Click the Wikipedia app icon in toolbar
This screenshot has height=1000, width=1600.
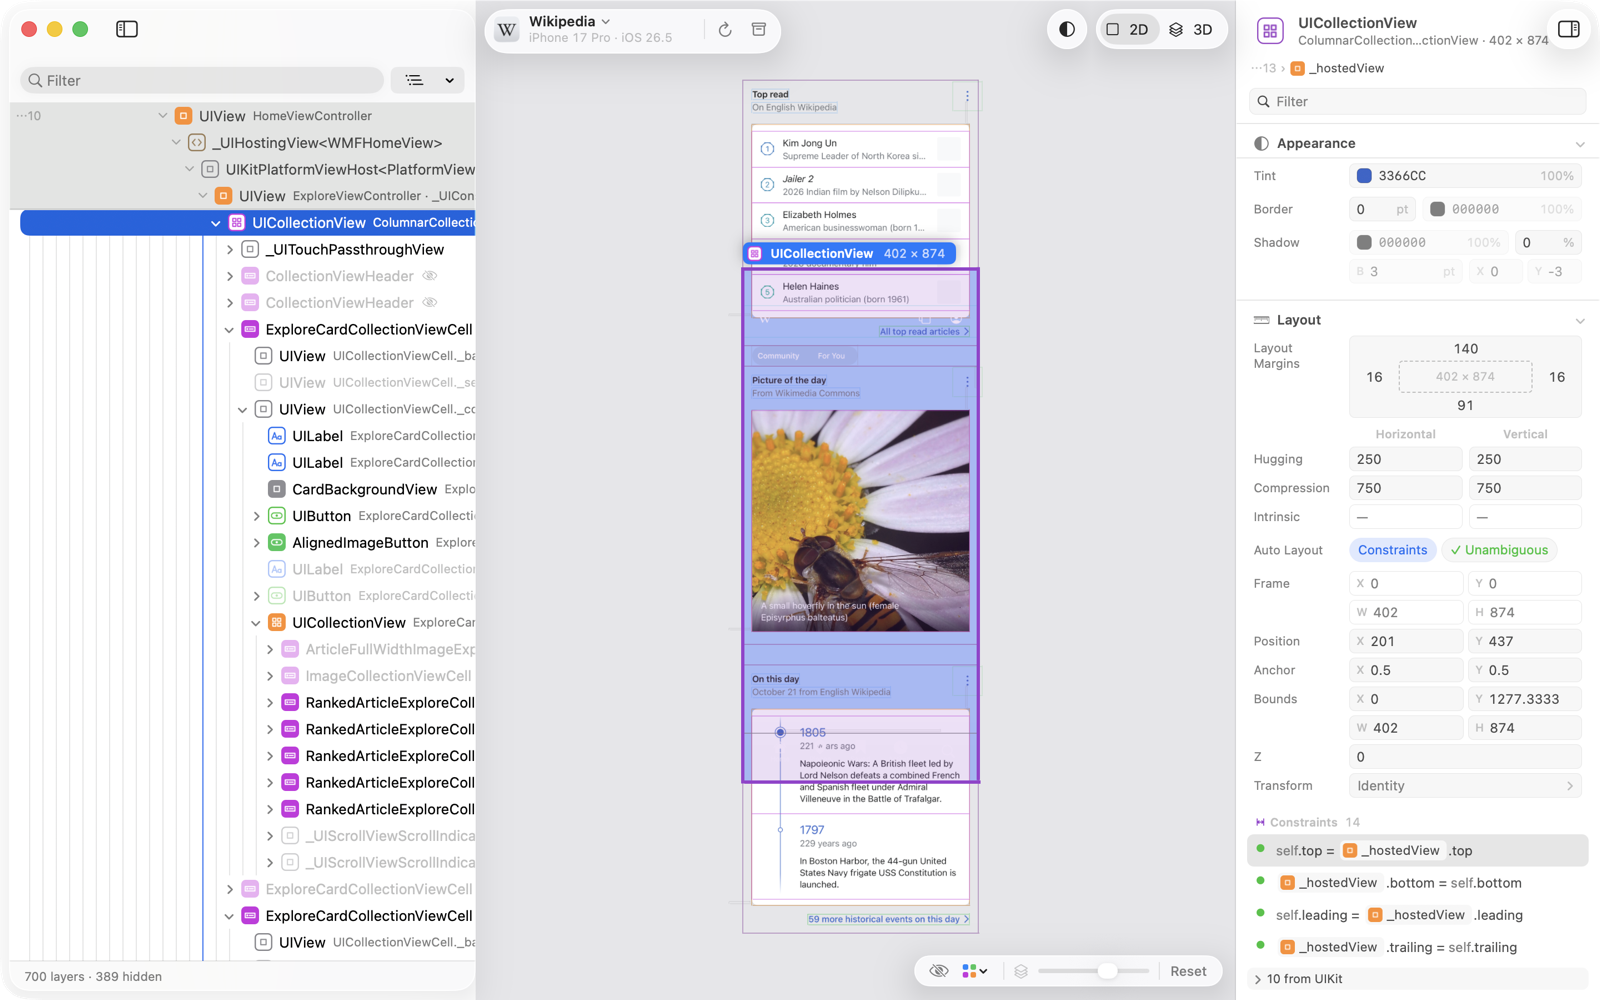pos(507,30)
